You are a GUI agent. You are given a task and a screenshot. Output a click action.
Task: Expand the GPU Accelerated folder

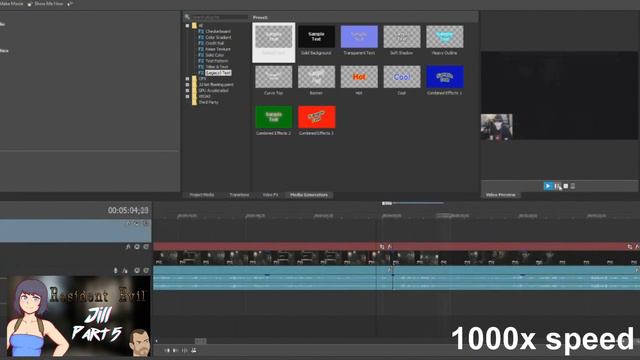tap(188, 91)
